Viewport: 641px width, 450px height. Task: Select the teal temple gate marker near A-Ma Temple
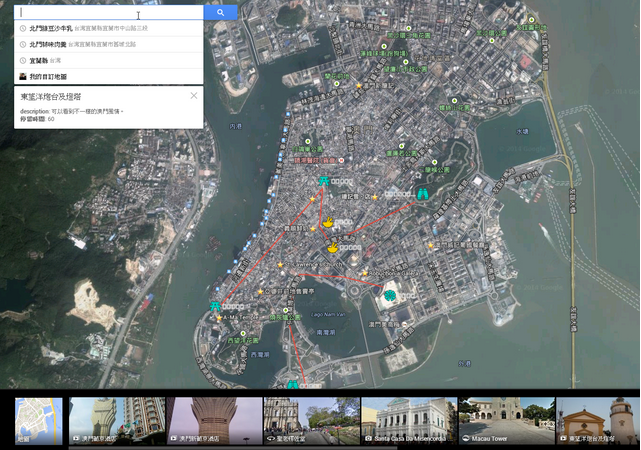pos(215,304)
